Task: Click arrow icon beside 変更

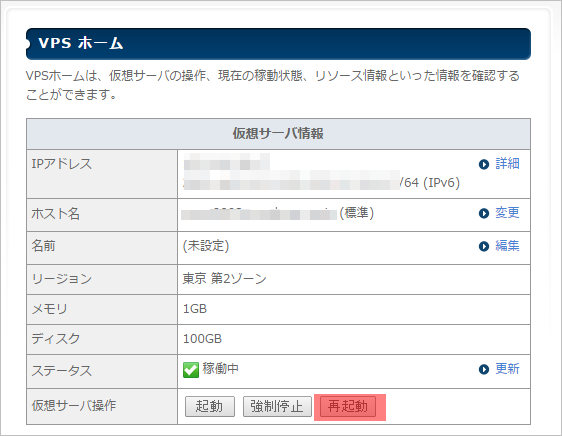Action: pyautogui.click(x=484, y=213)
